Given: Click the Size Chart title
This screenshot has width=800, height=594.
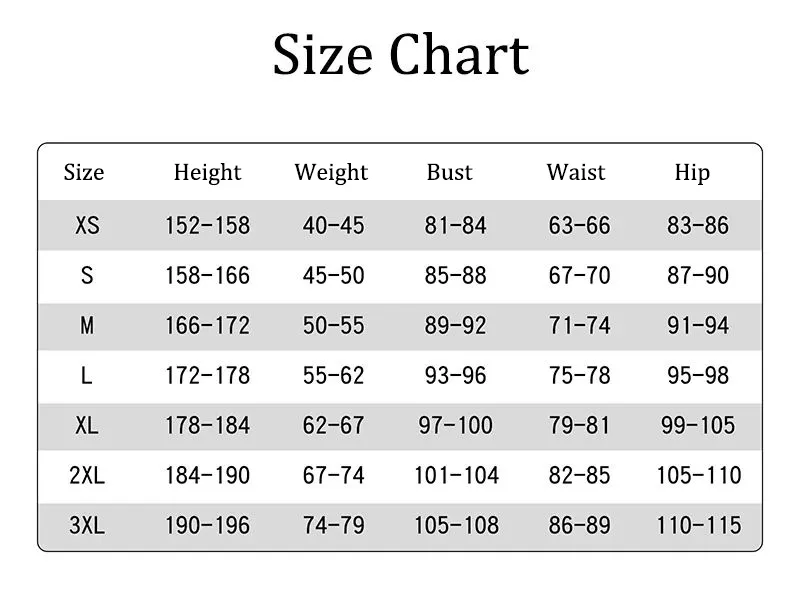Looking at the screenshot, I should point(400,55).
